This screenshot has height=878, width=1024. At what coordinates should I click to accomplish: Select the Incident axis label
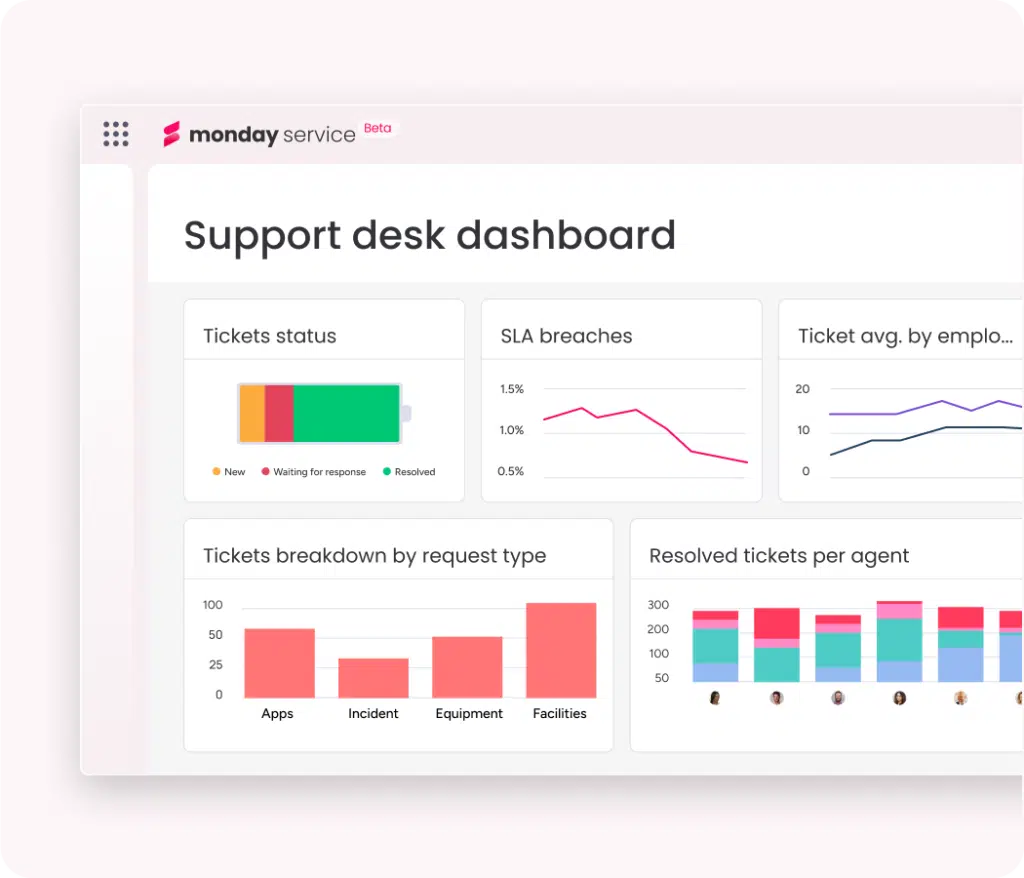[x=373, y=713]
